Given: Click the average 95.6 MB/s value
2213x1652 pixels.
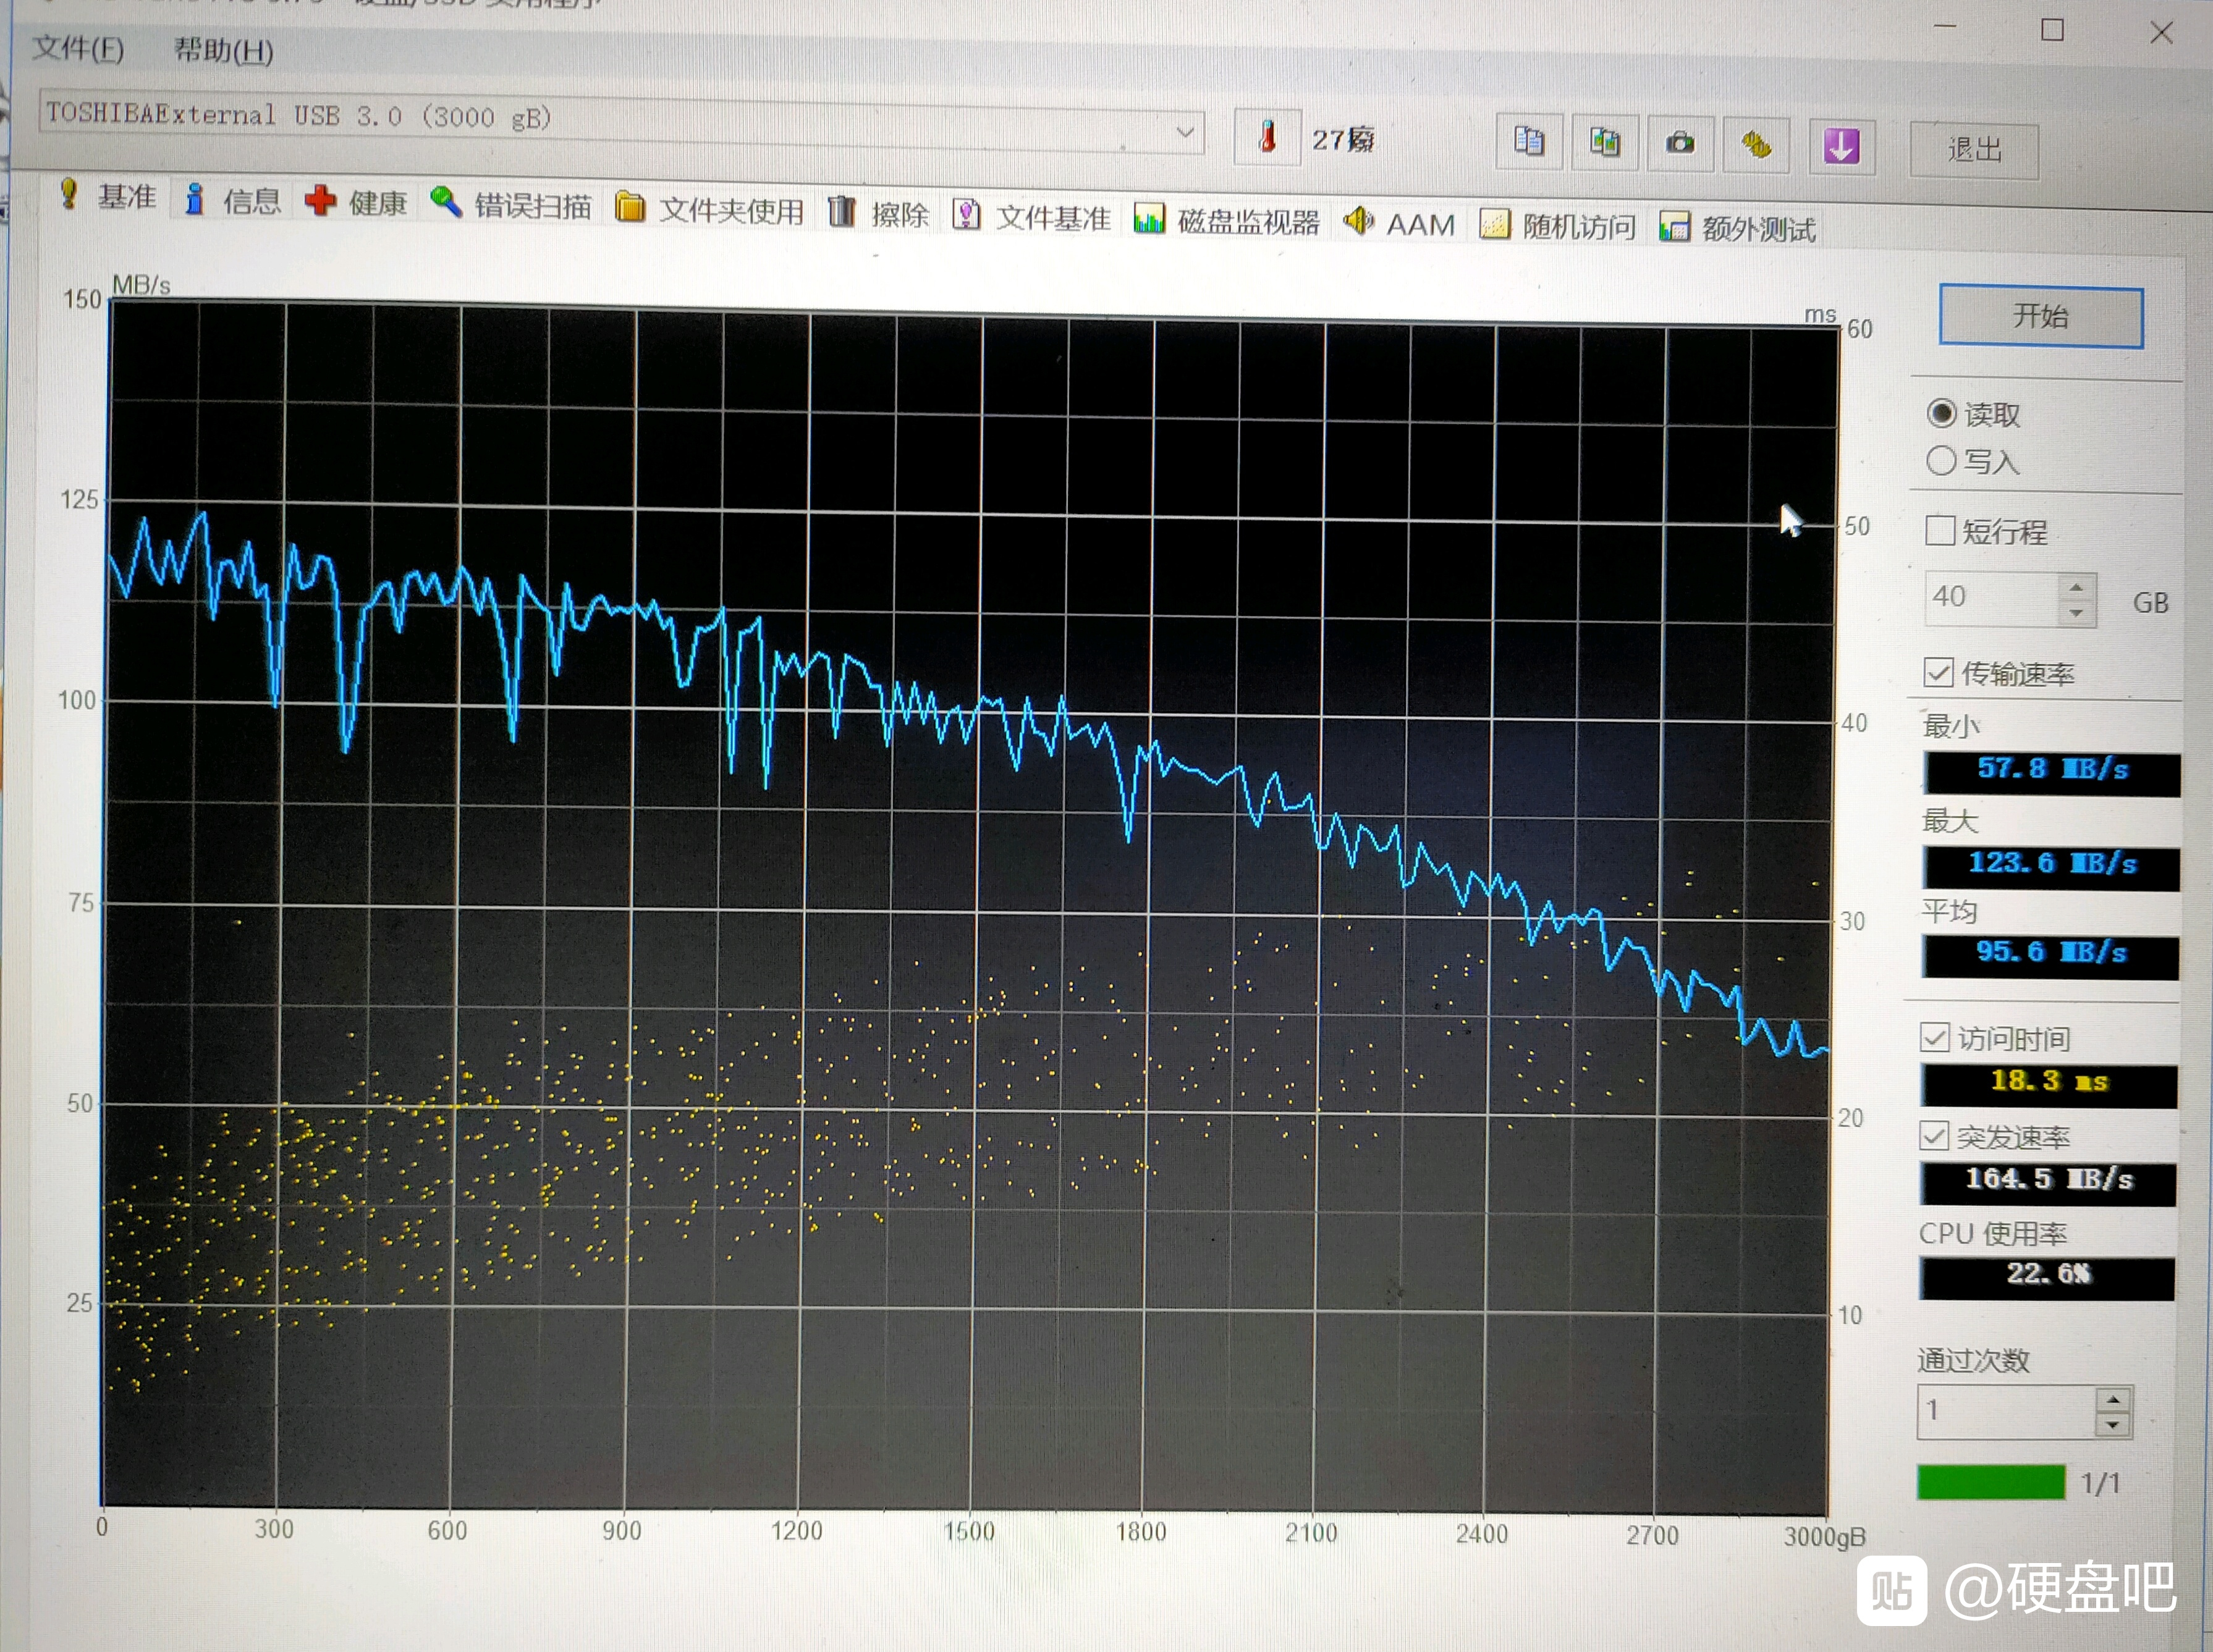Looking at the screenshot, I should [2050, 956].
